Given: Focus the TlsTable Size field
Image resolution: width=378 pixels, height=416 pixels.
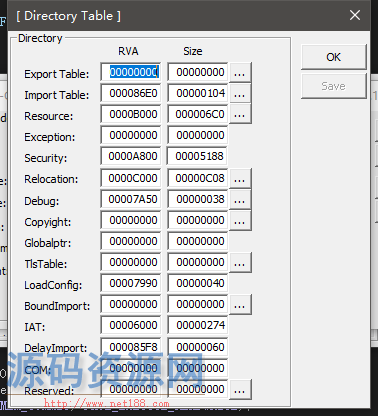Looking at the screenshot, I should pos(197,262).
